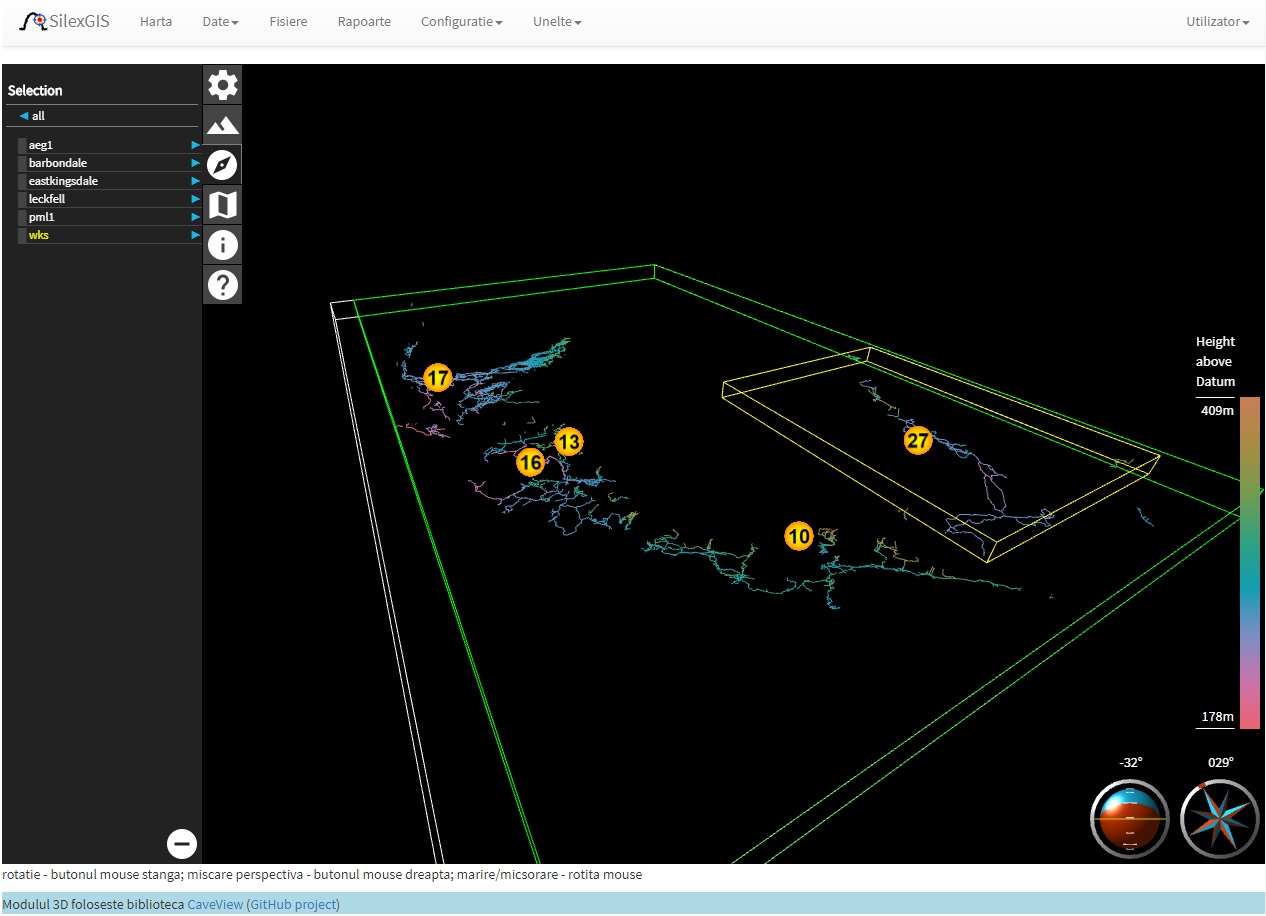This screenshot has height=916, width=1266.
Task: Open the info panel icon
Action: tap(222, 245)
